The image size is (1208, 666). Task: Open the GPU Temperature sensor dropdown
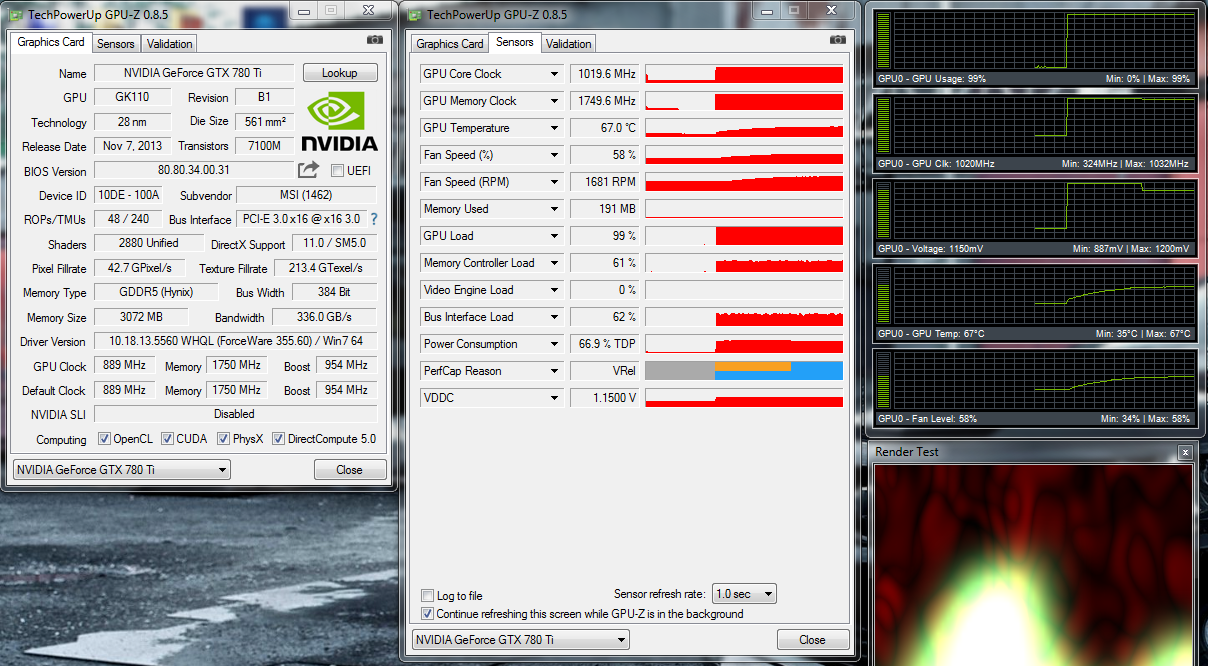click(x=554, y=128)
